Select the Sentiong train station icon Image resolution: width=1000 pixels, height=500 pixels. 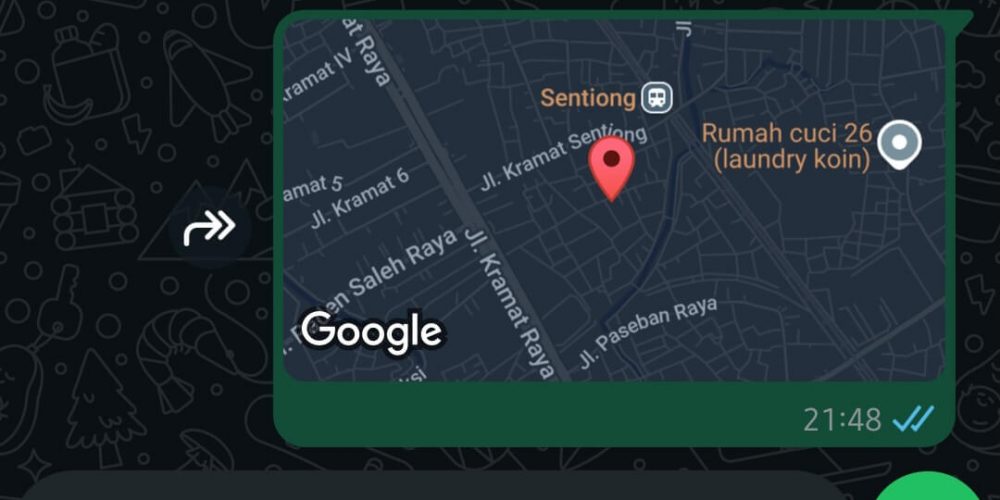(x=657, y=98)
